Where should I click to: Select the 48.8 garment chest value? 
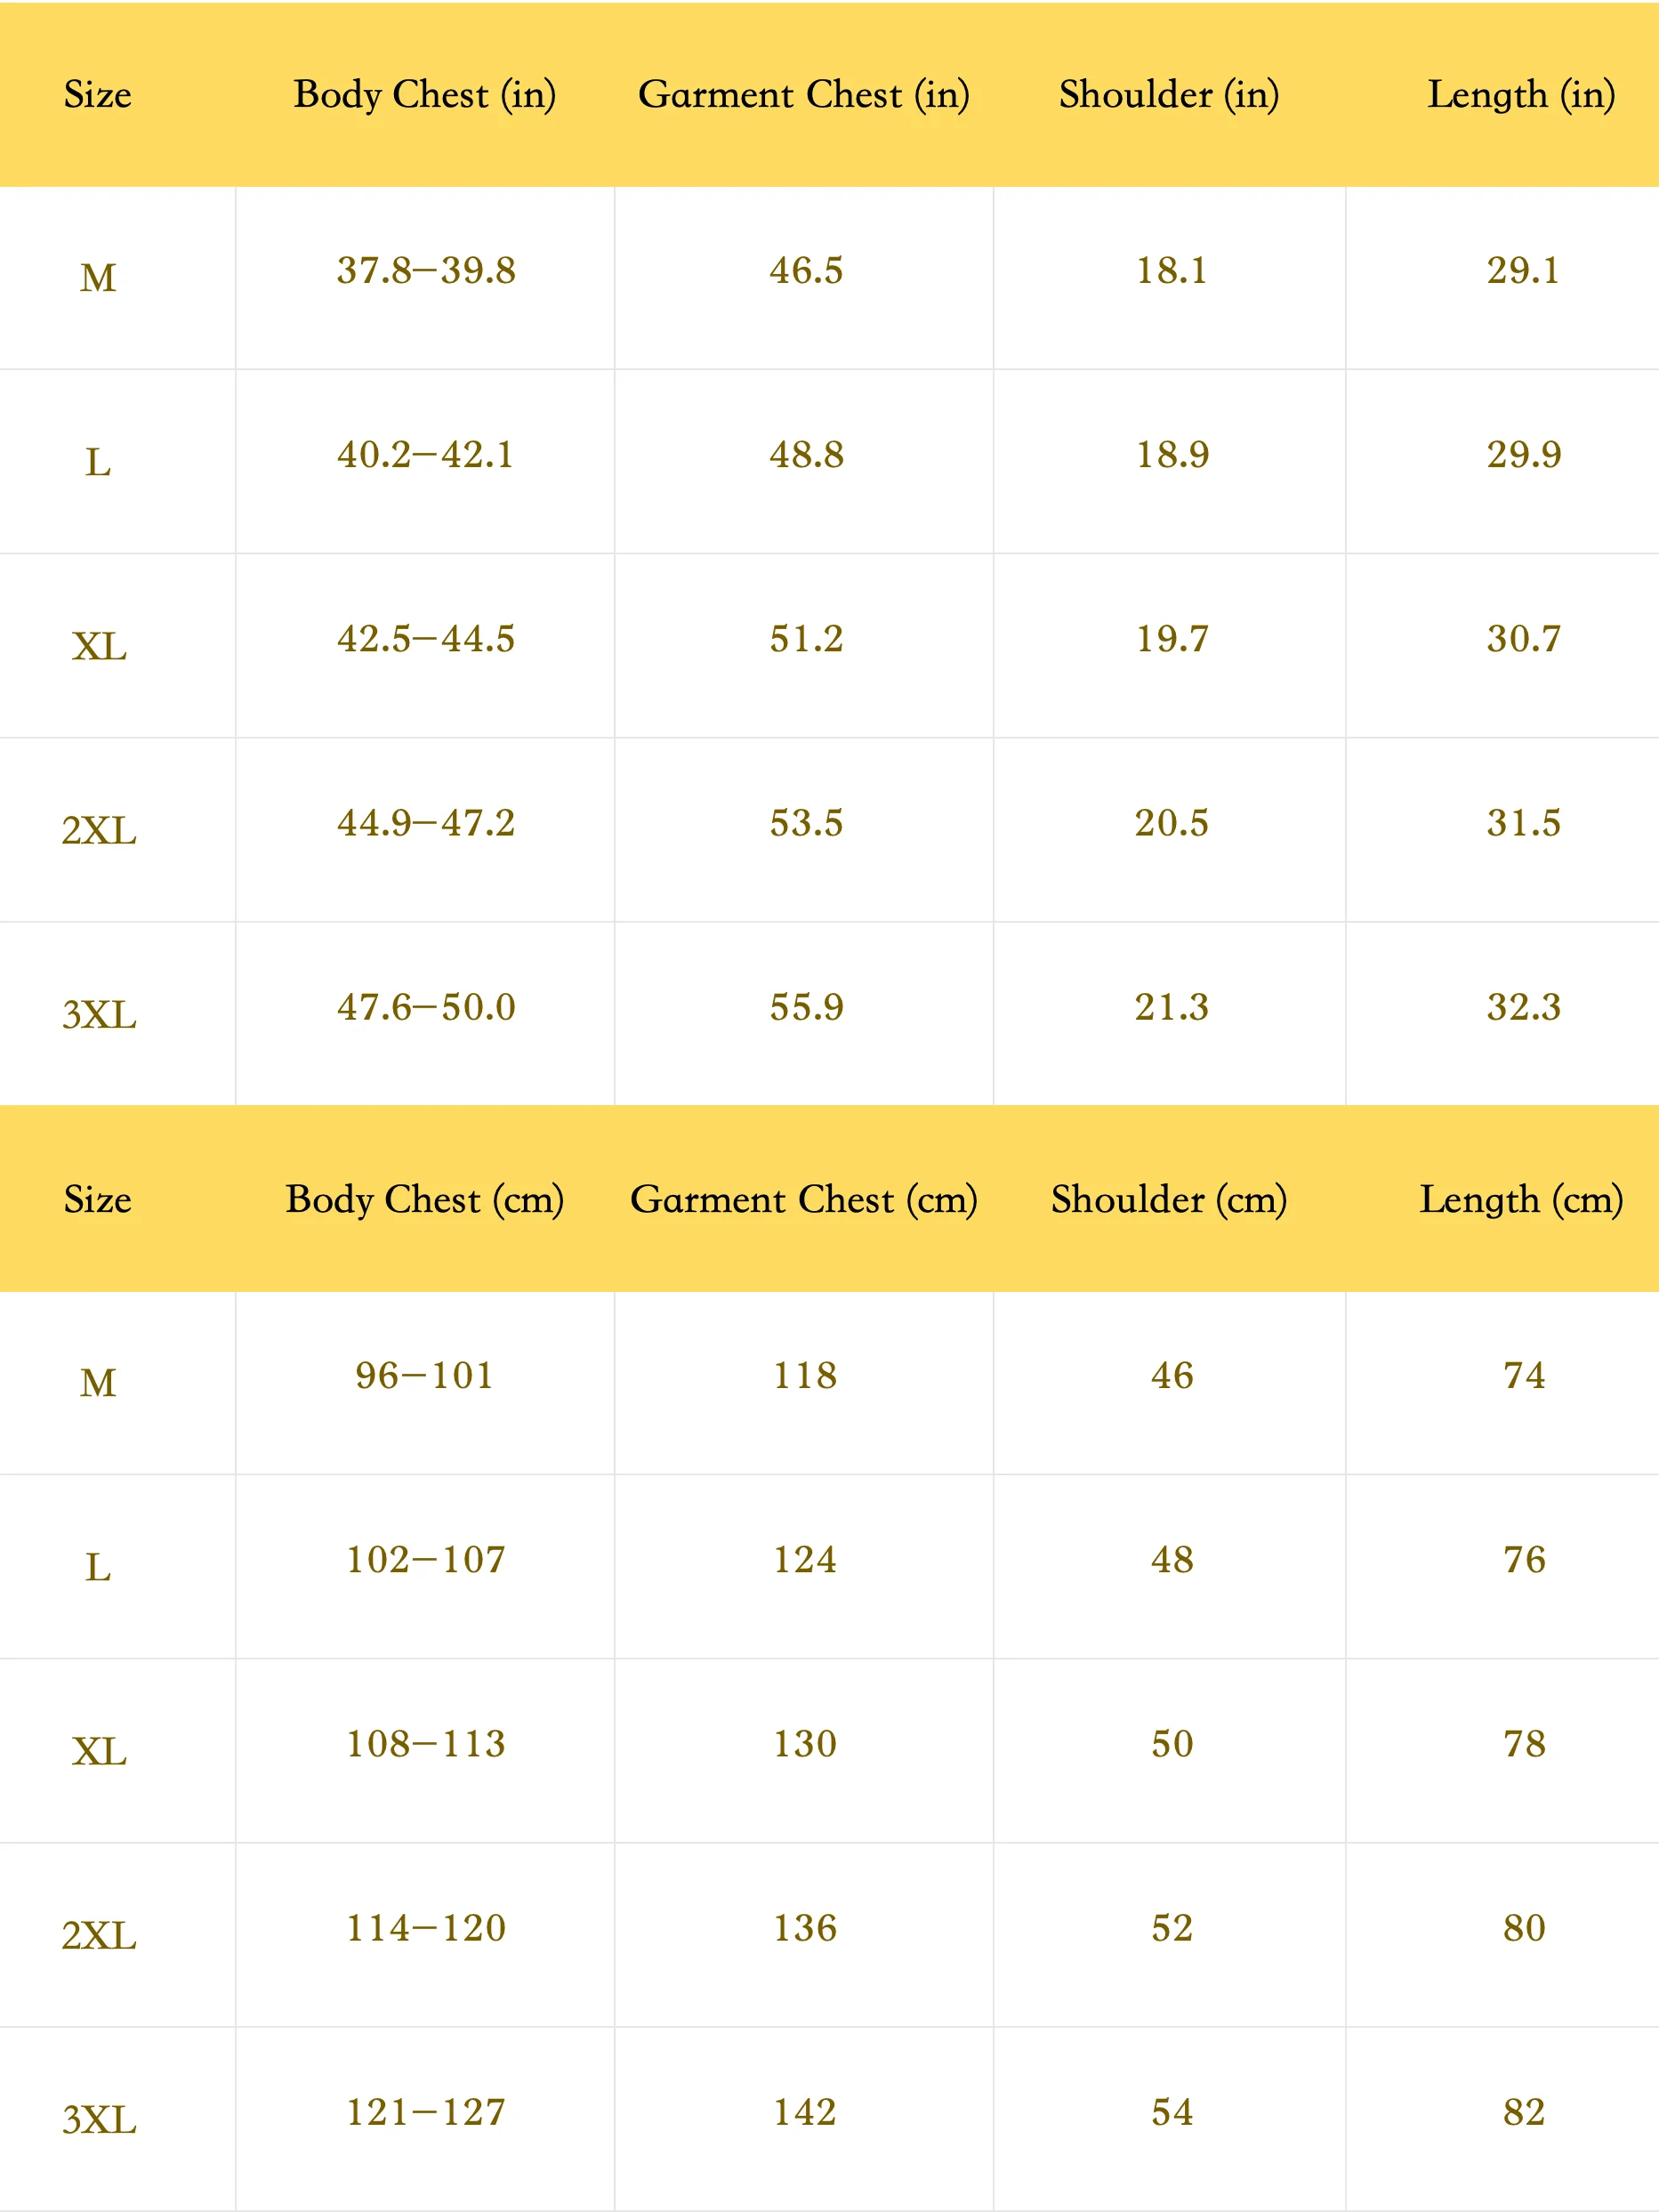tap(806, 455)
